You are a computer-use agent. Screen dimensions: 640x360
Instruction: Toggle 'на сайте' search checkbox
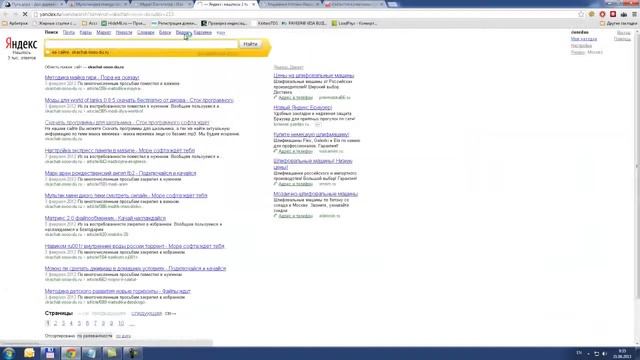pyautogui.click(x=48, y=53)
